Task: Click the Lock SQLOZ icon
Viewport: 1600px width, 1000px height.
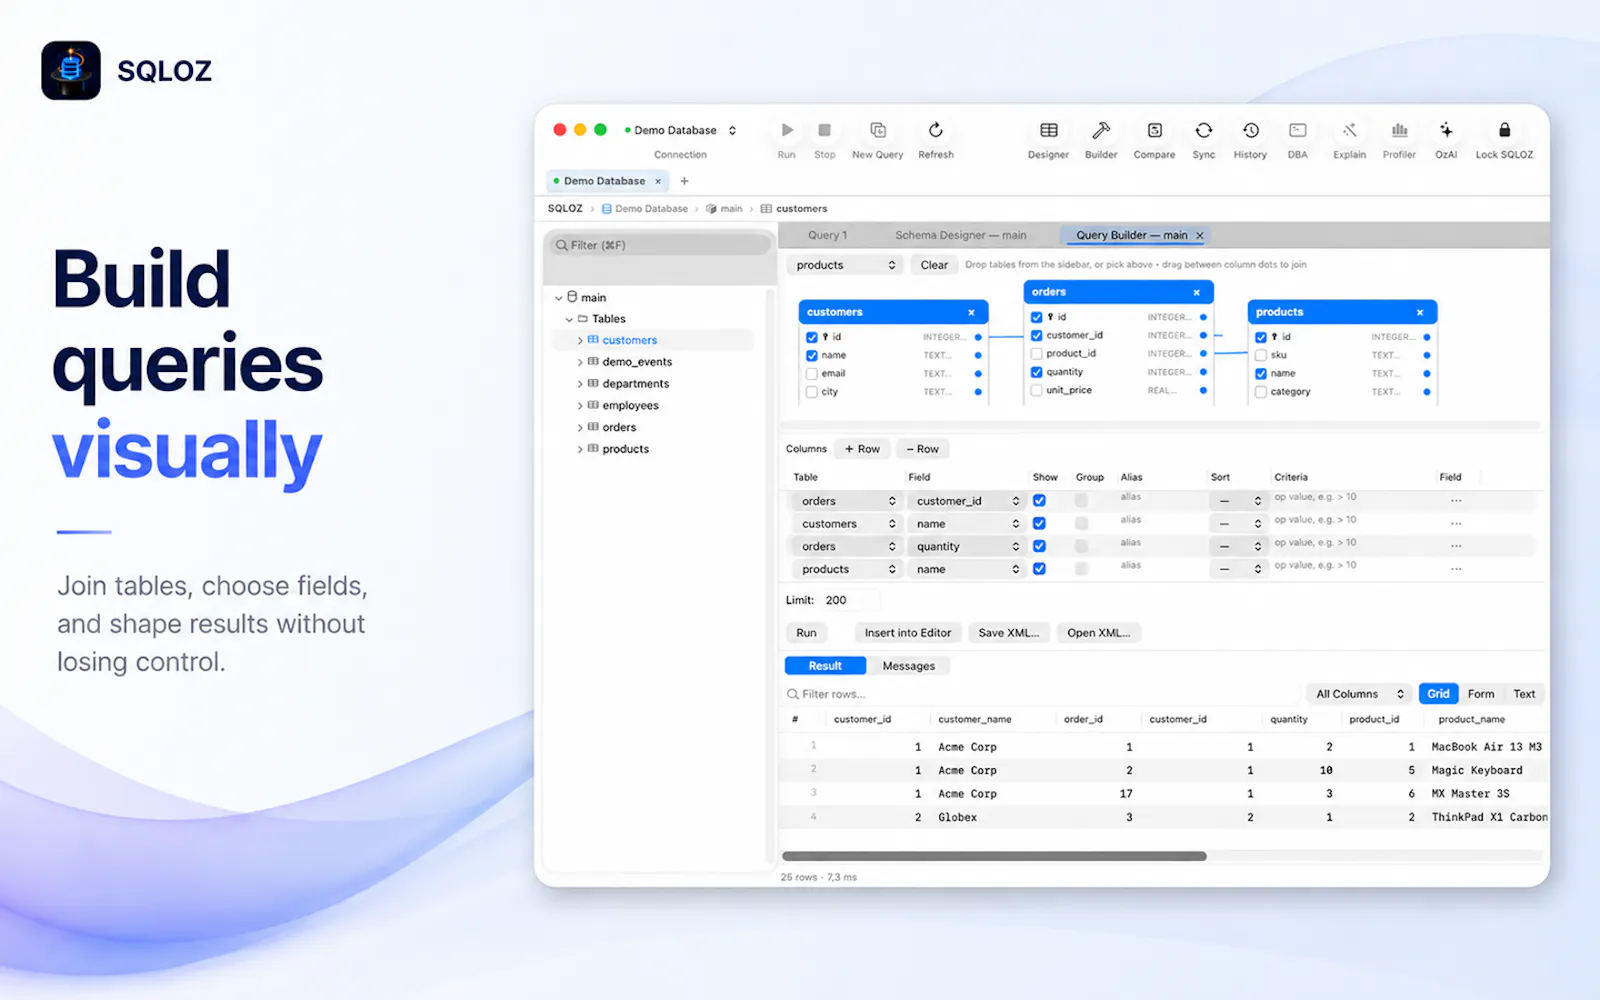Action: 1504,130
